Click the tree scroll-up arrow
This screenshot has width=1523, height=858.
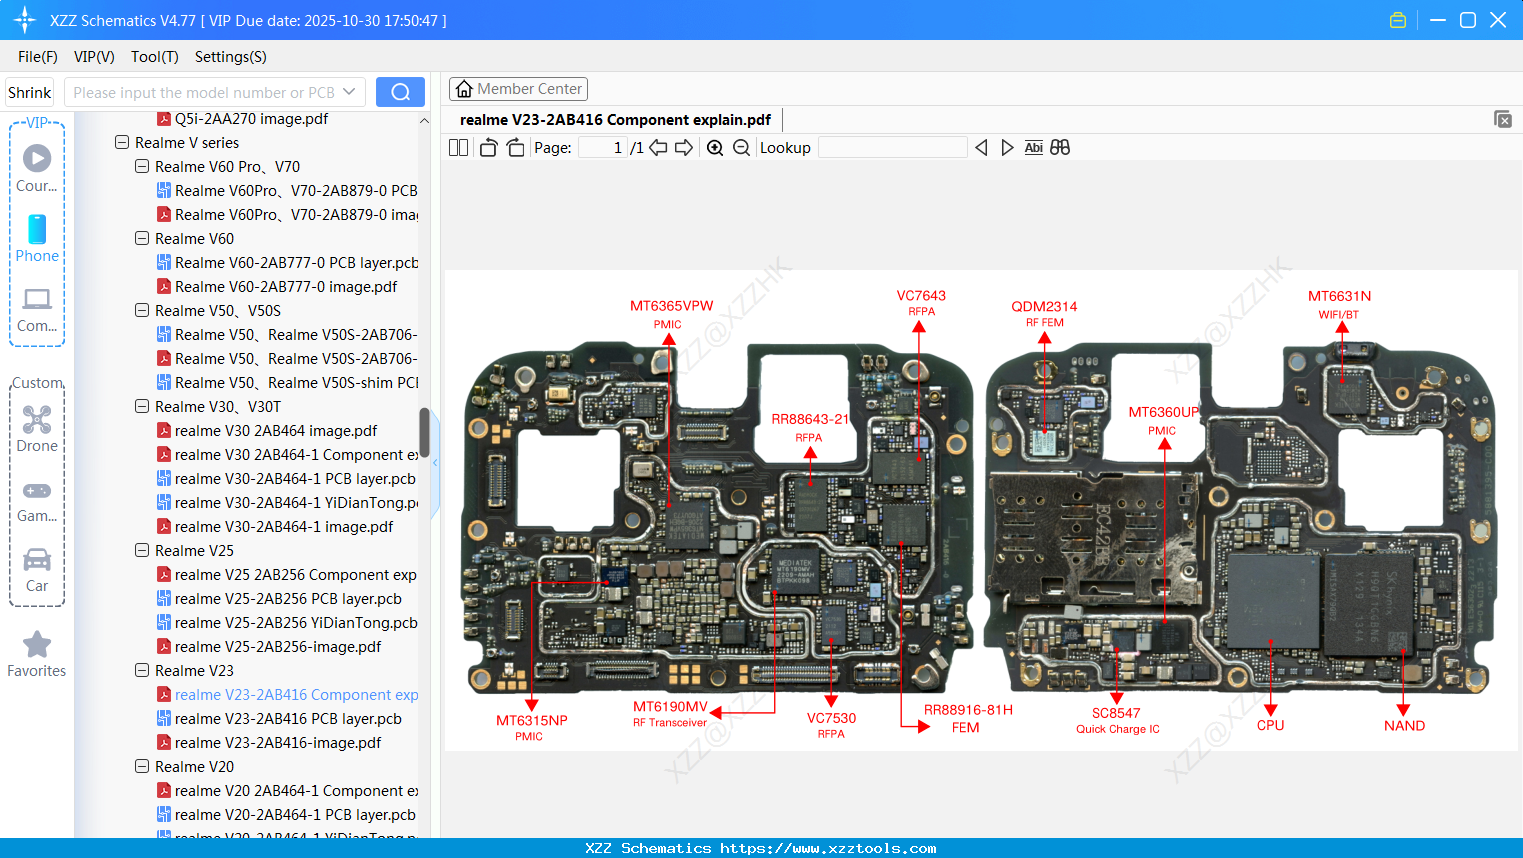(x=424, y=120)
